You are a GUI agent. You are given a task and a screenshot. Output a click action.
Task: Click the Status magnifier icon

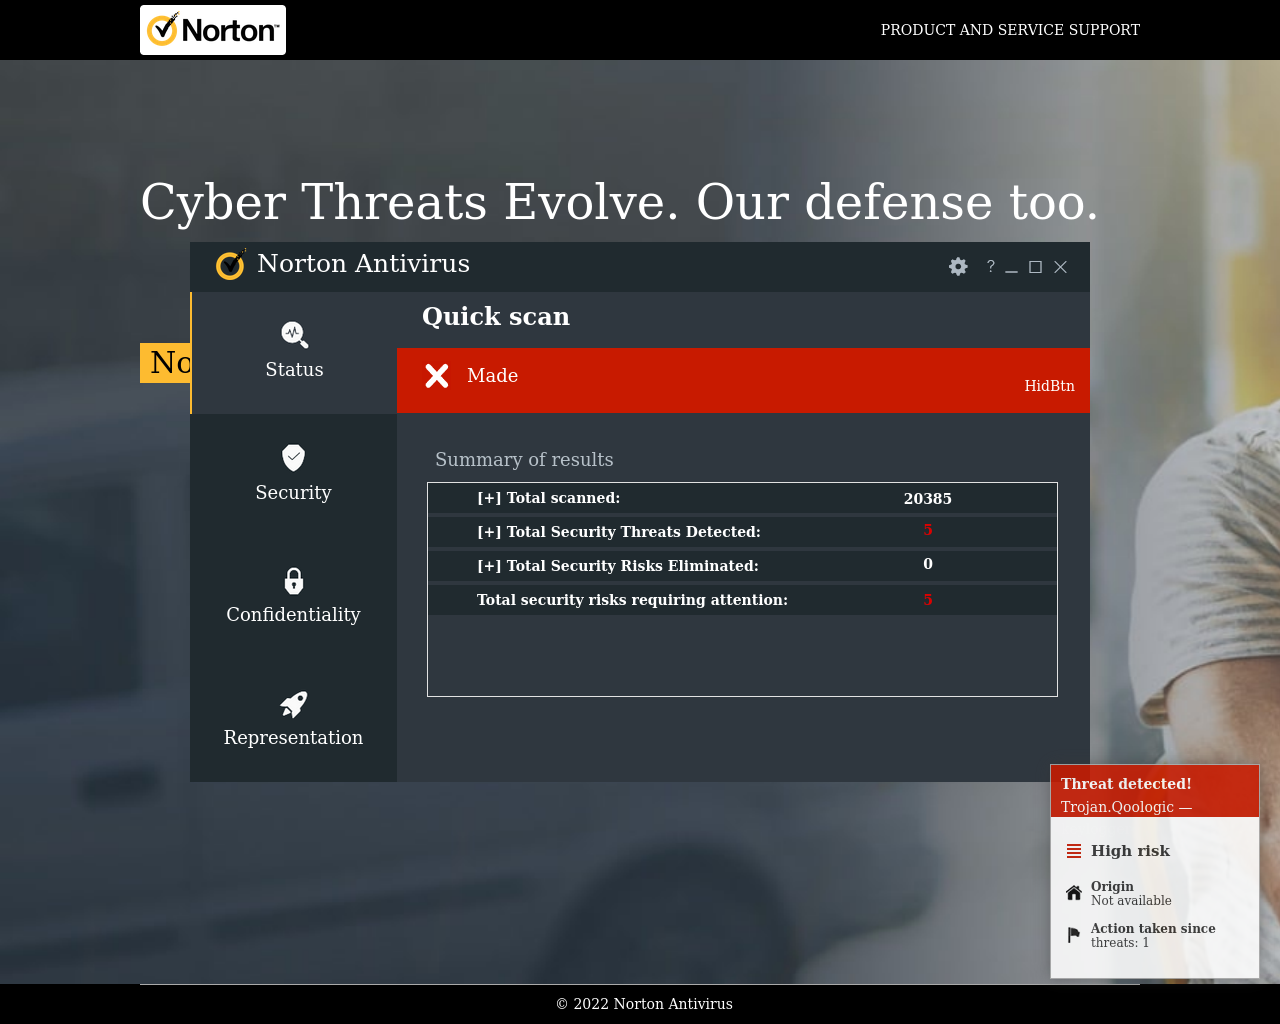point(294,335)
